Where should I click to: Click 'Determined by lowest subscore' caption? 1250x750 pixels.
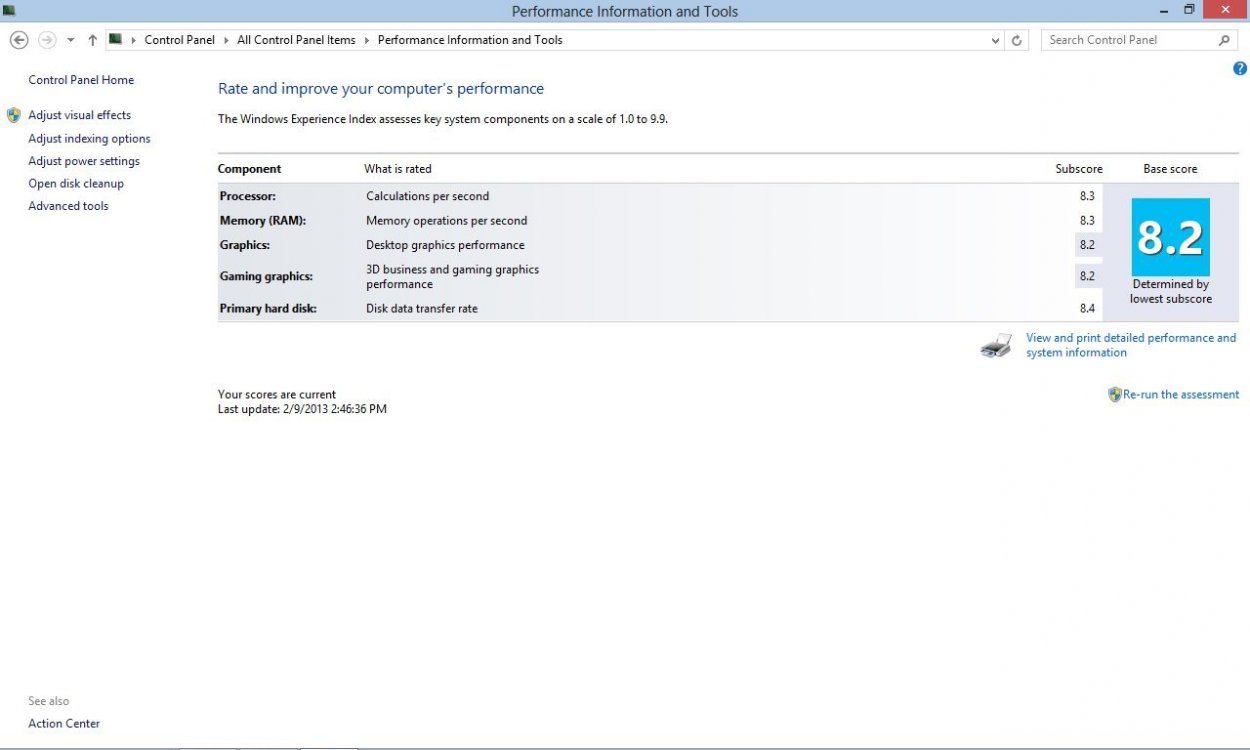tap(1171, 292)
